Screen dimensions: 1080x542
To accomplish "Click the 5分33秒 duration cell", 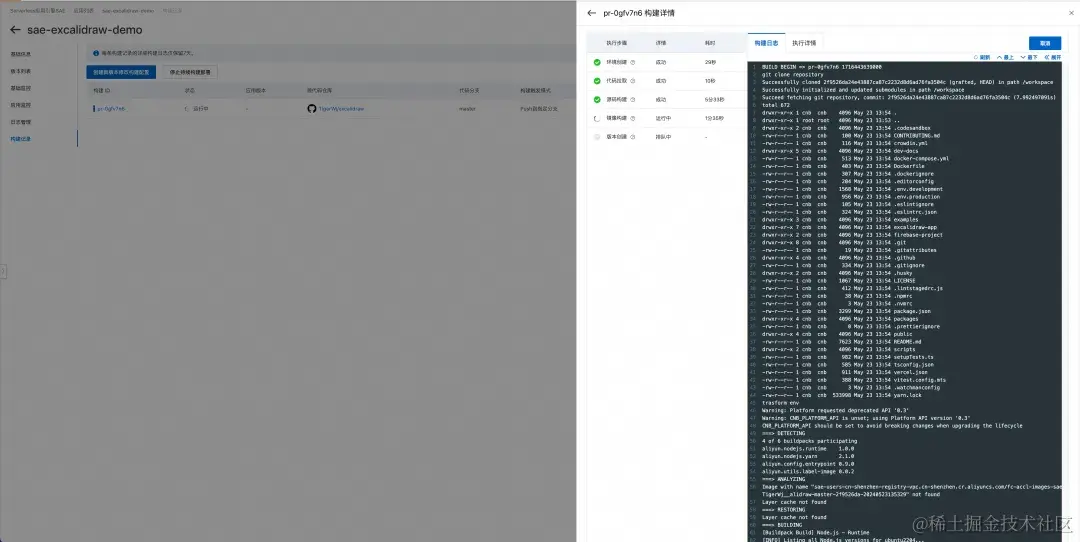I will click(x=714, y=99).
